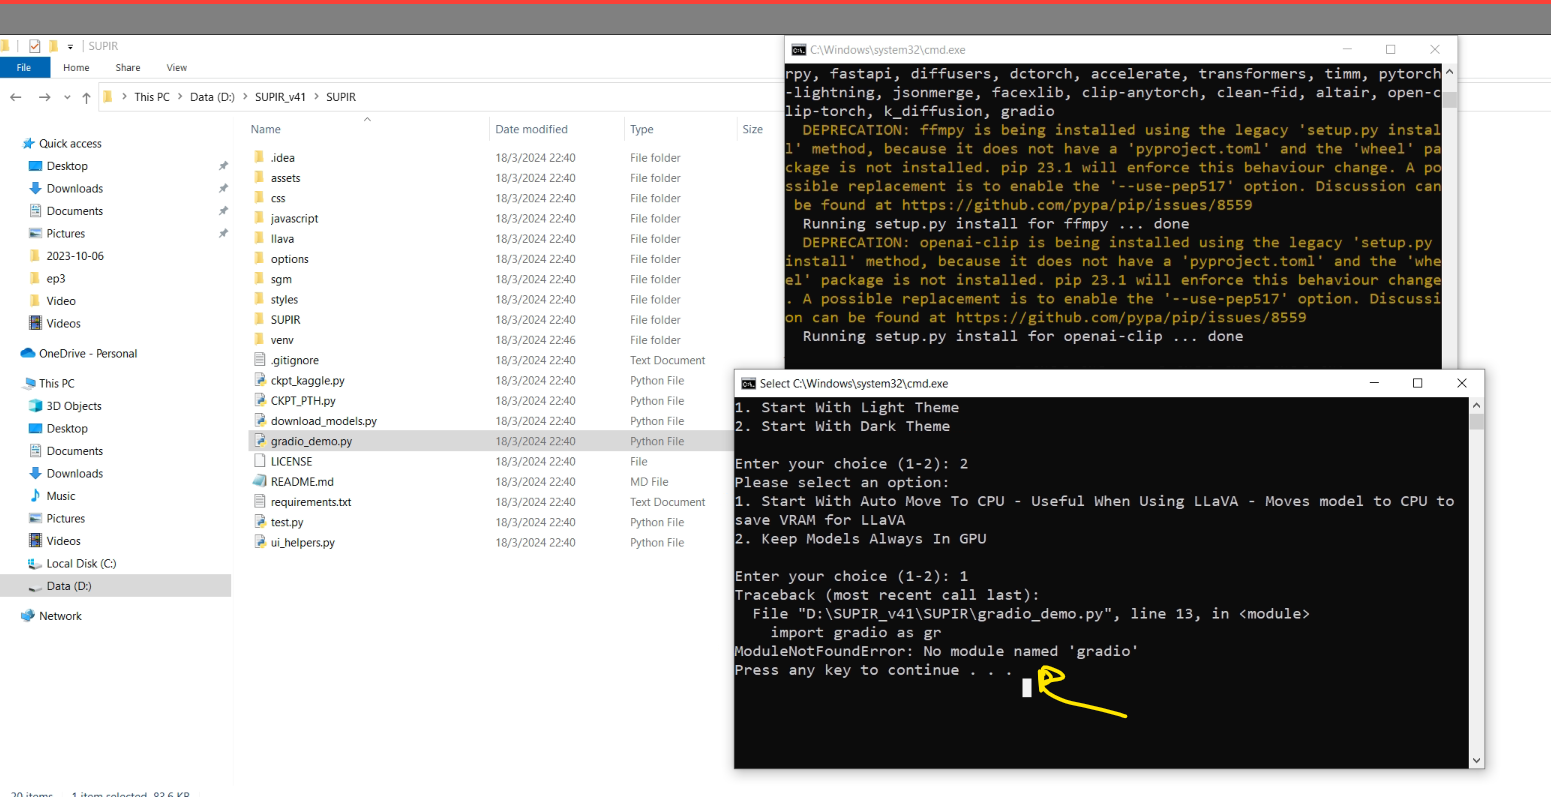The width and height of the screenshot is (1551, 797).
Task: Click the scroll-up arrow of the front cmd window
Action: tap(1477, 405)
